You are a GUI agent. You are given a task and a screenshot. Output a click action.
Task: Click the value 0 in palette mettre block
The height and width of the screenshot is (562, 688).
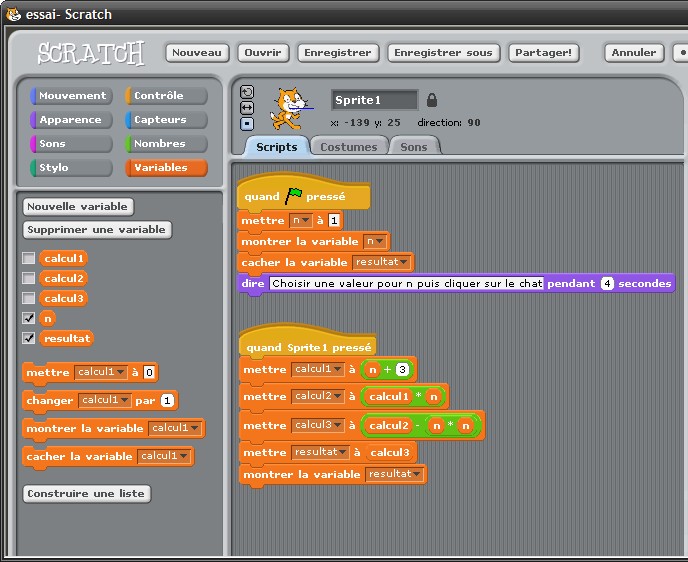click(x=149, y=372)
